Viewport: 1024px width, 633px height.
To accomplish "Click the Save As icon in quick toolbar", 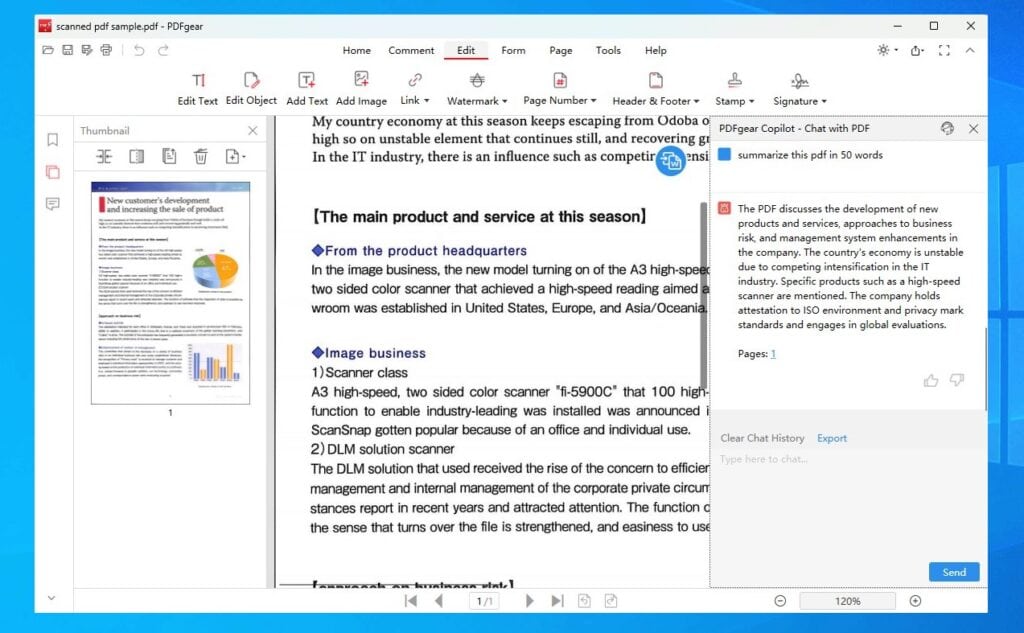I will point(87,50).
